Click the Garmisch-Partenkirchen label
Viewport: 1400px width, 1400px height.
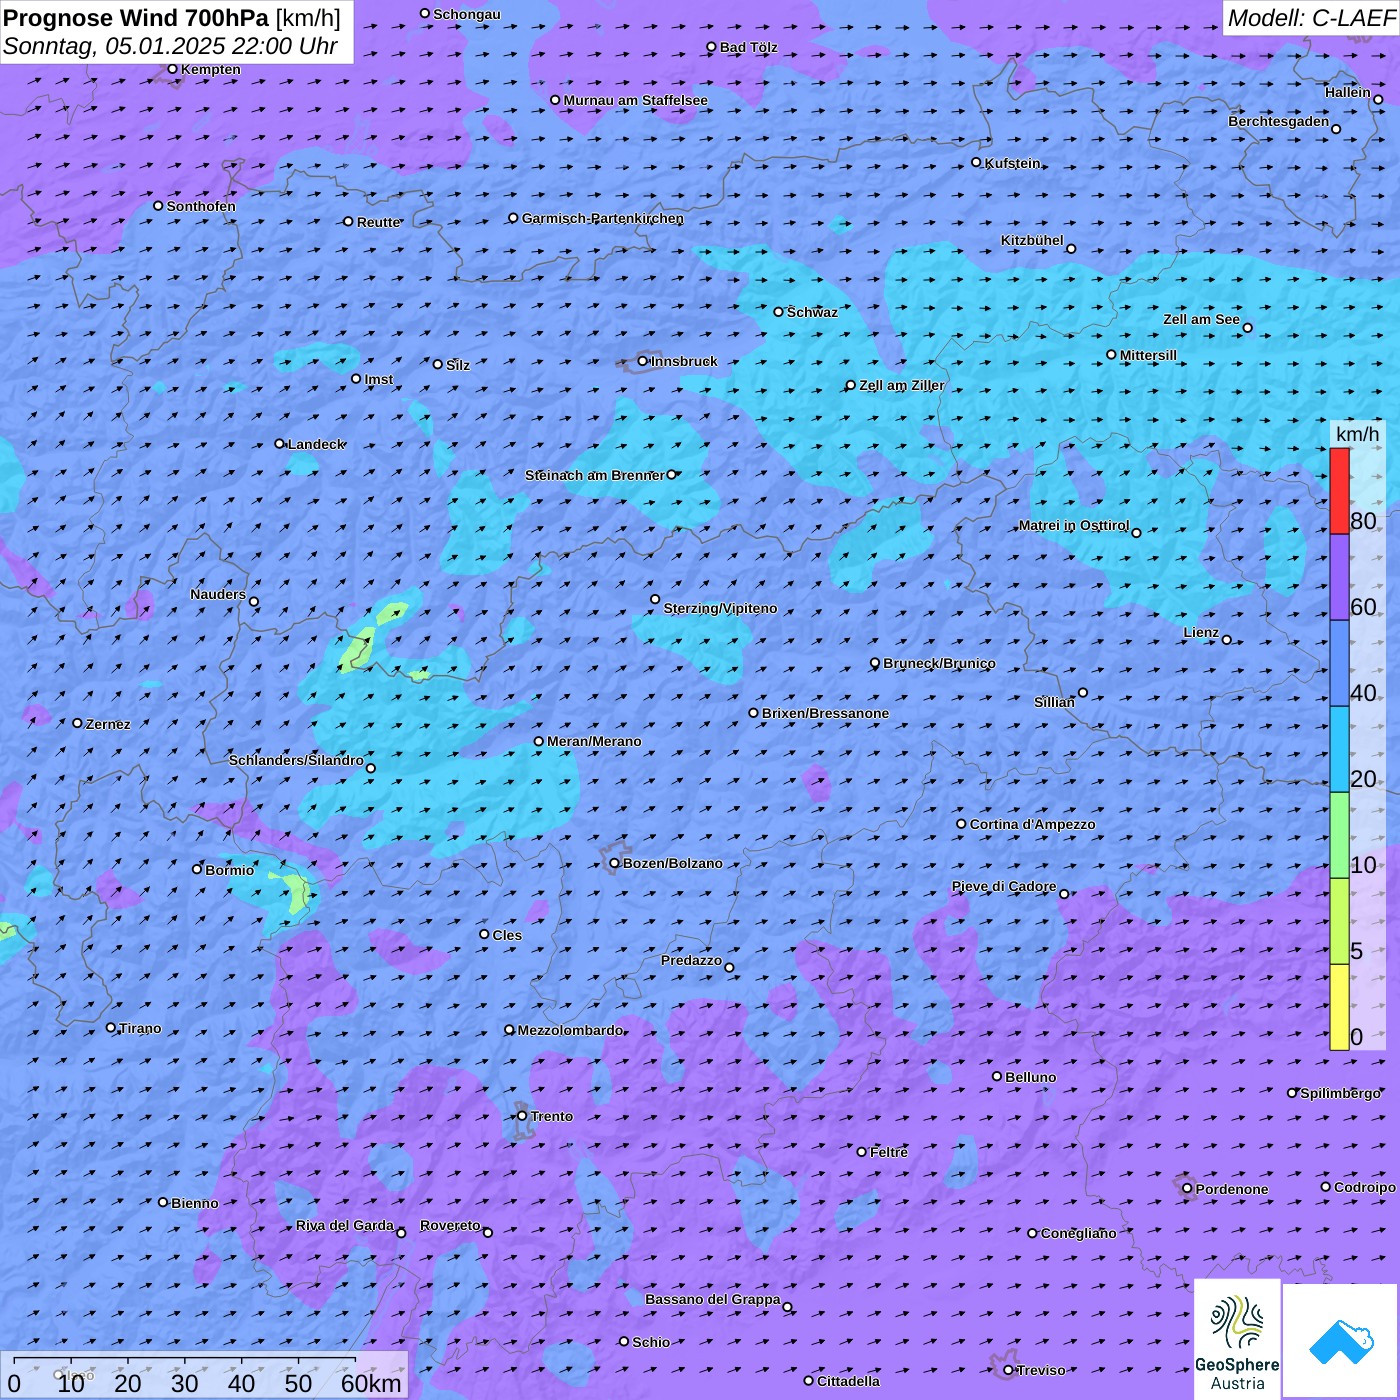pos(603,218)
